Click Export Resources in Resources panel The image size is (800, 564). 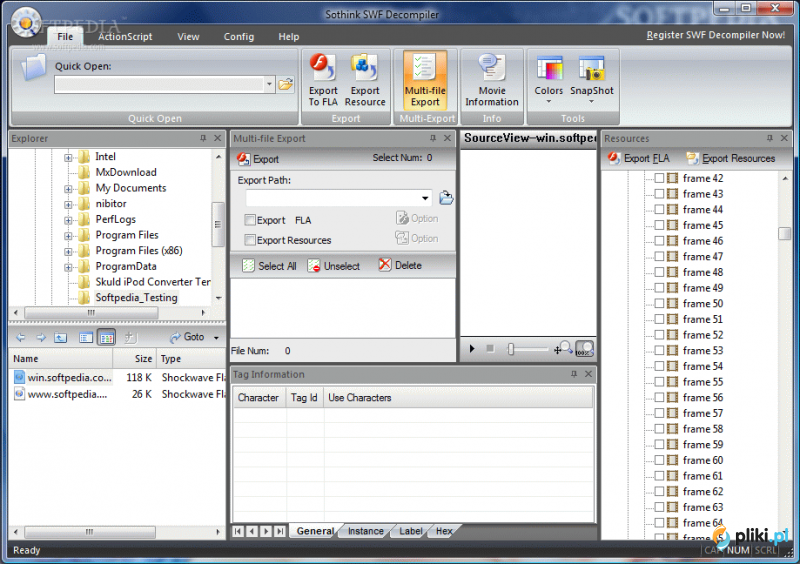pos(731,158)
